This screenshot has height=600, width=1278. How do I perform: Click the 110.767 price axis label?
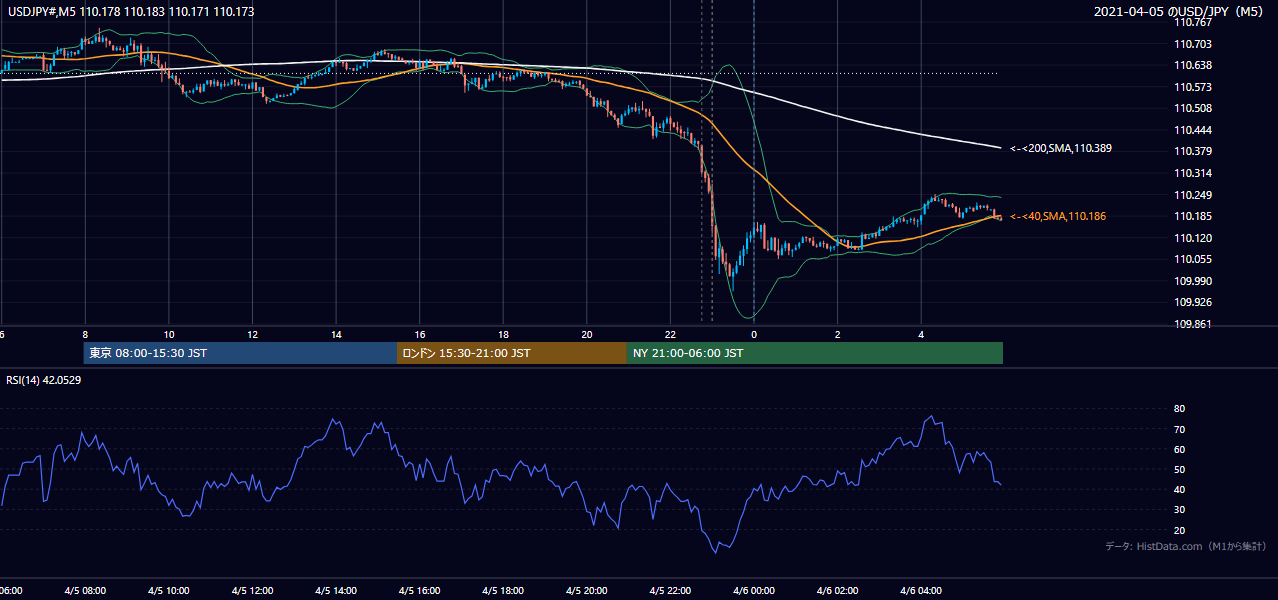(1194, 22)
